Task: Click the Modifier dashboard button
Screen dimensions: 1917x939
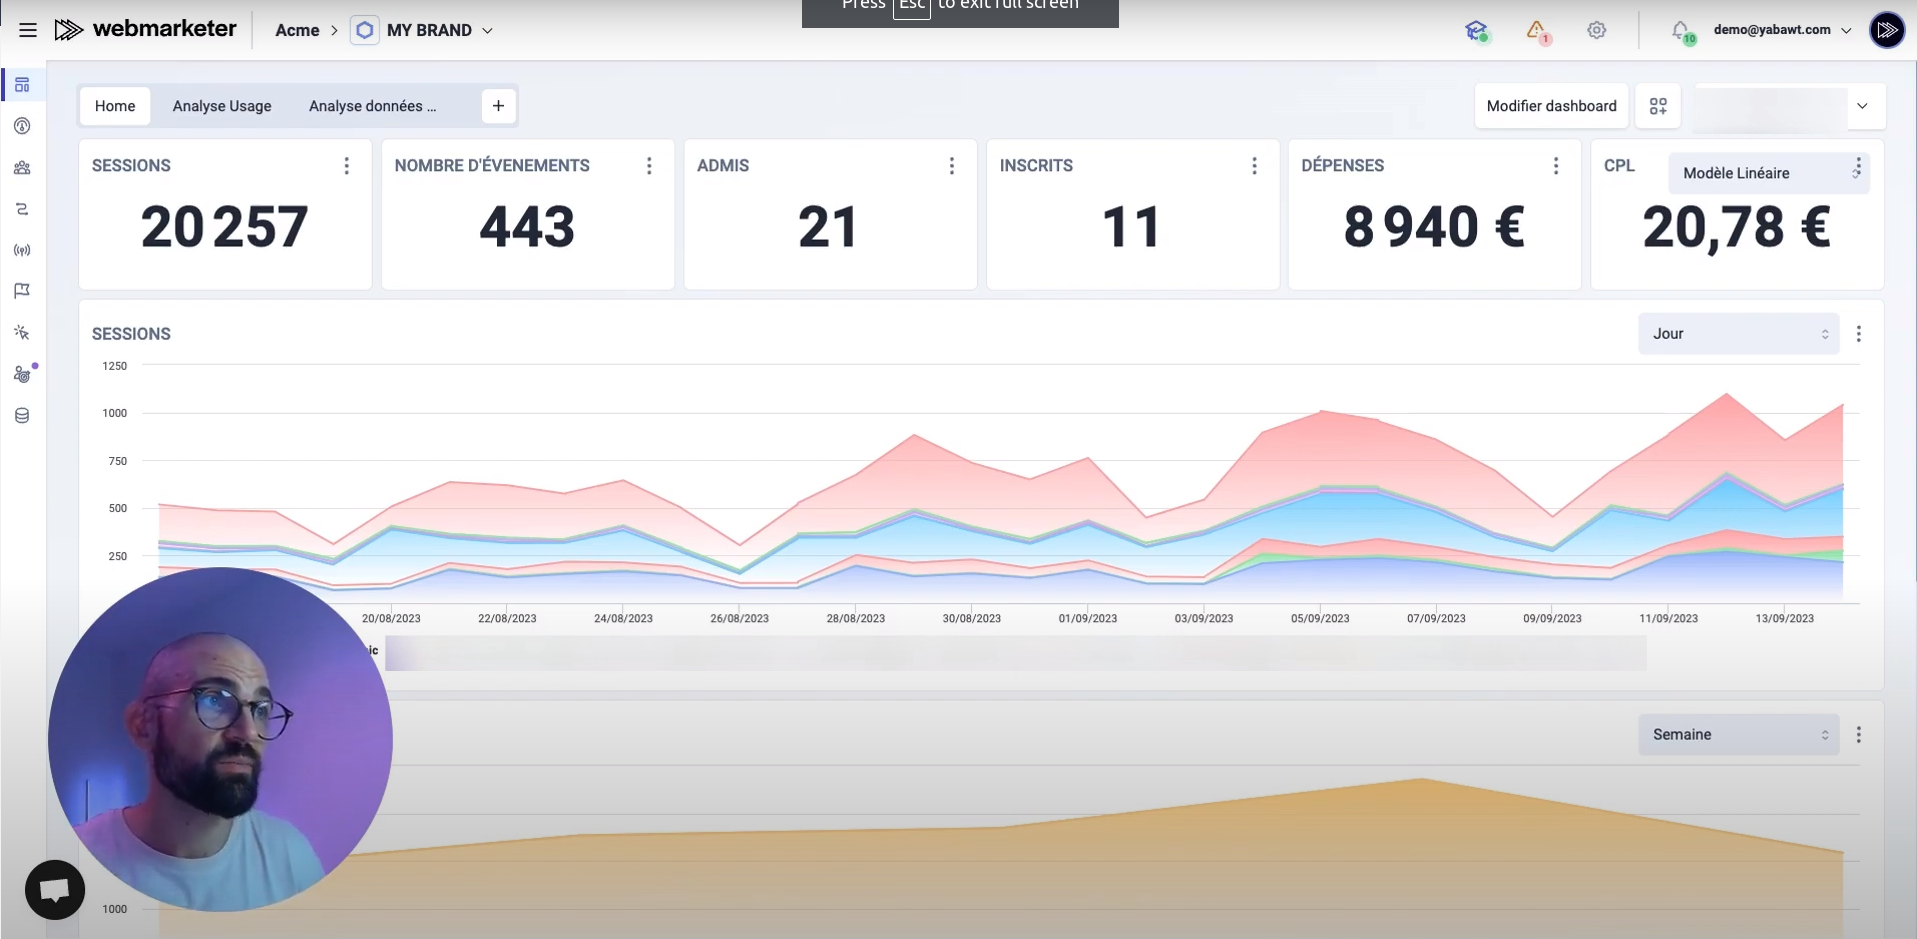Action: [1551, 106]
